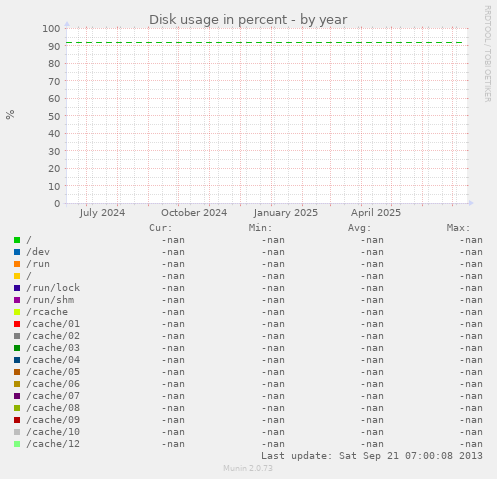Click the '/run/shm' legend label
The width and height of the screenshot is (497, 479).
point(50,300)
